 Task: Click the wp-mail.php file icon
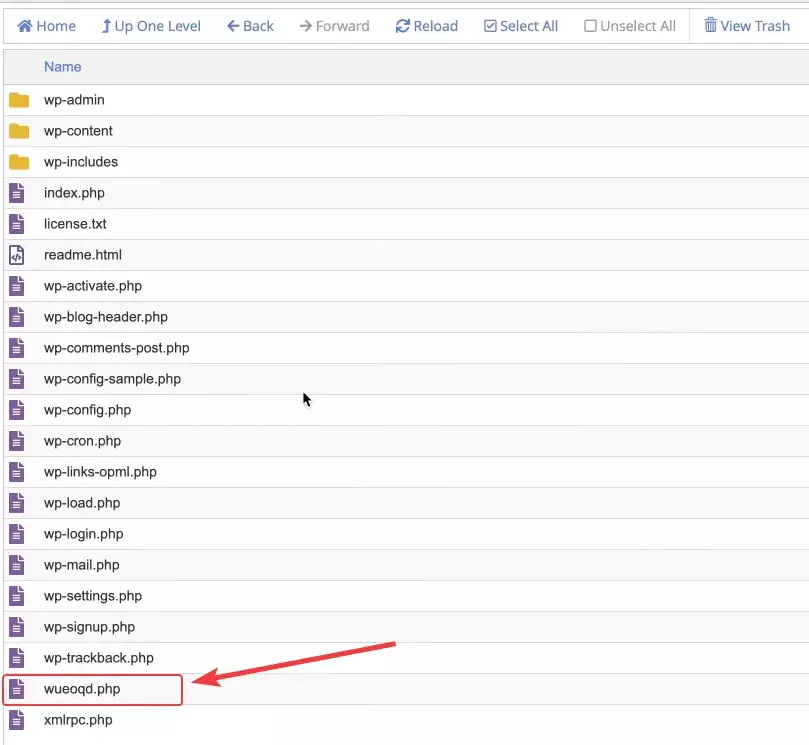point(17,565)
